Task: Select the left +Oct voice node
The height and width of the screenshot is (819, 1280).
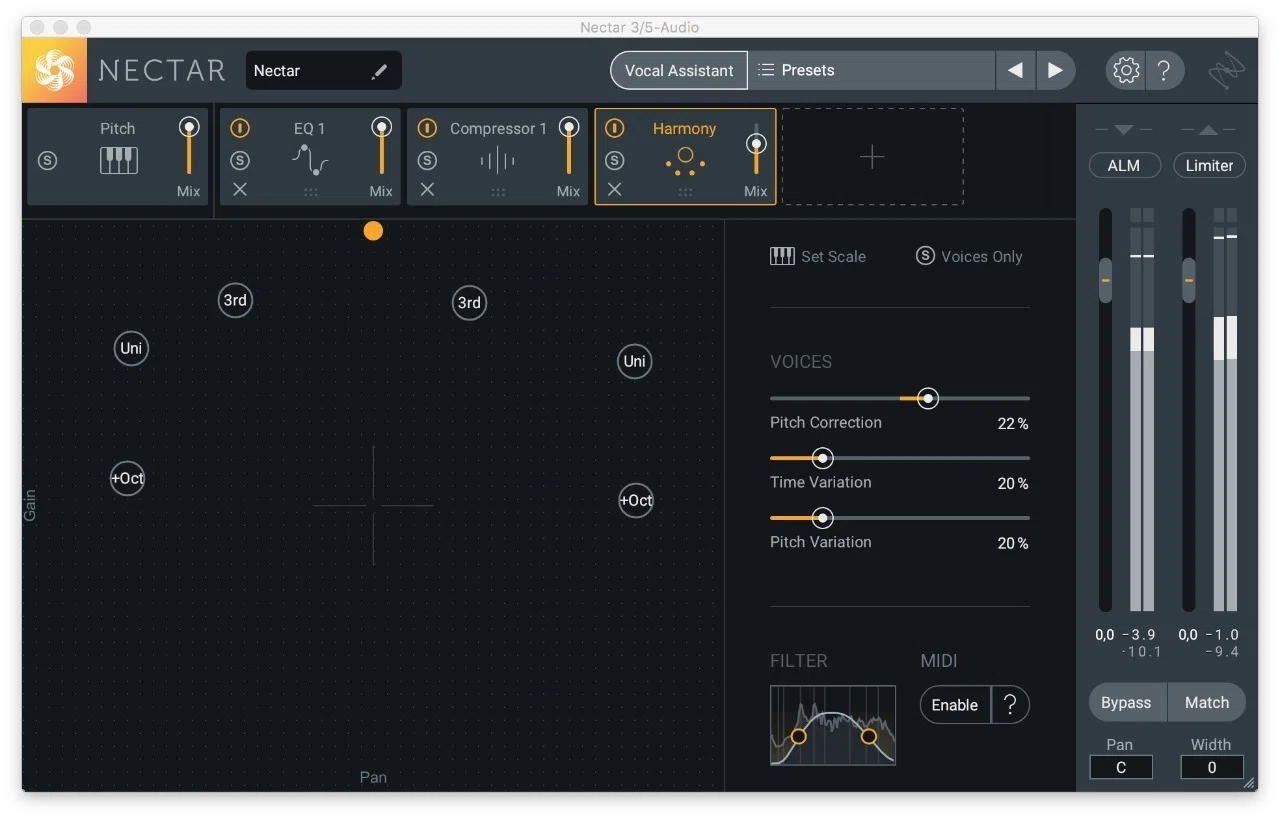Action: [x=128, y=478]
